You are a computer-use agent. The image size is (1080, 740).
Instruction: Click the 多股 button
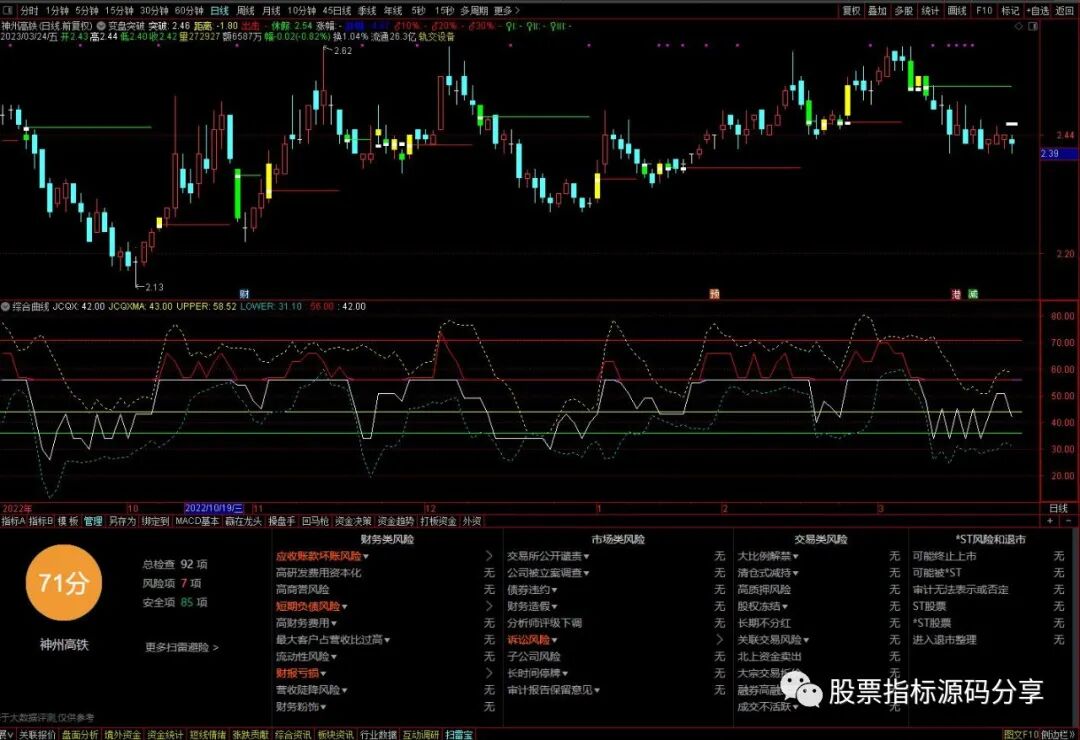(904, 10)
